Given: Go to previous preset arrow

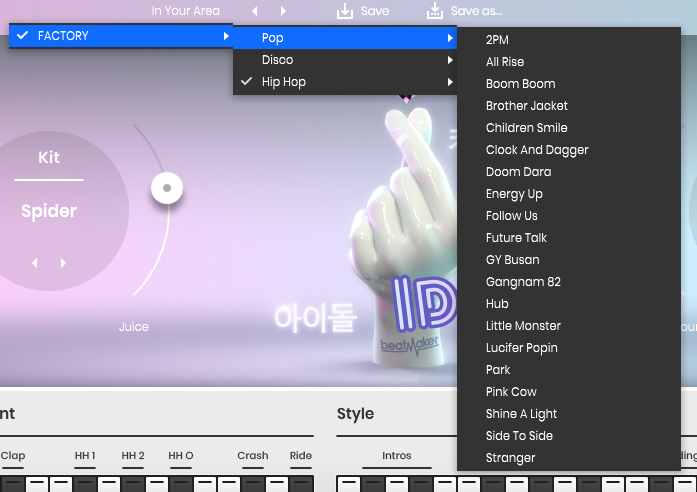Looking at the screenshot, I should tap(255, 11).
